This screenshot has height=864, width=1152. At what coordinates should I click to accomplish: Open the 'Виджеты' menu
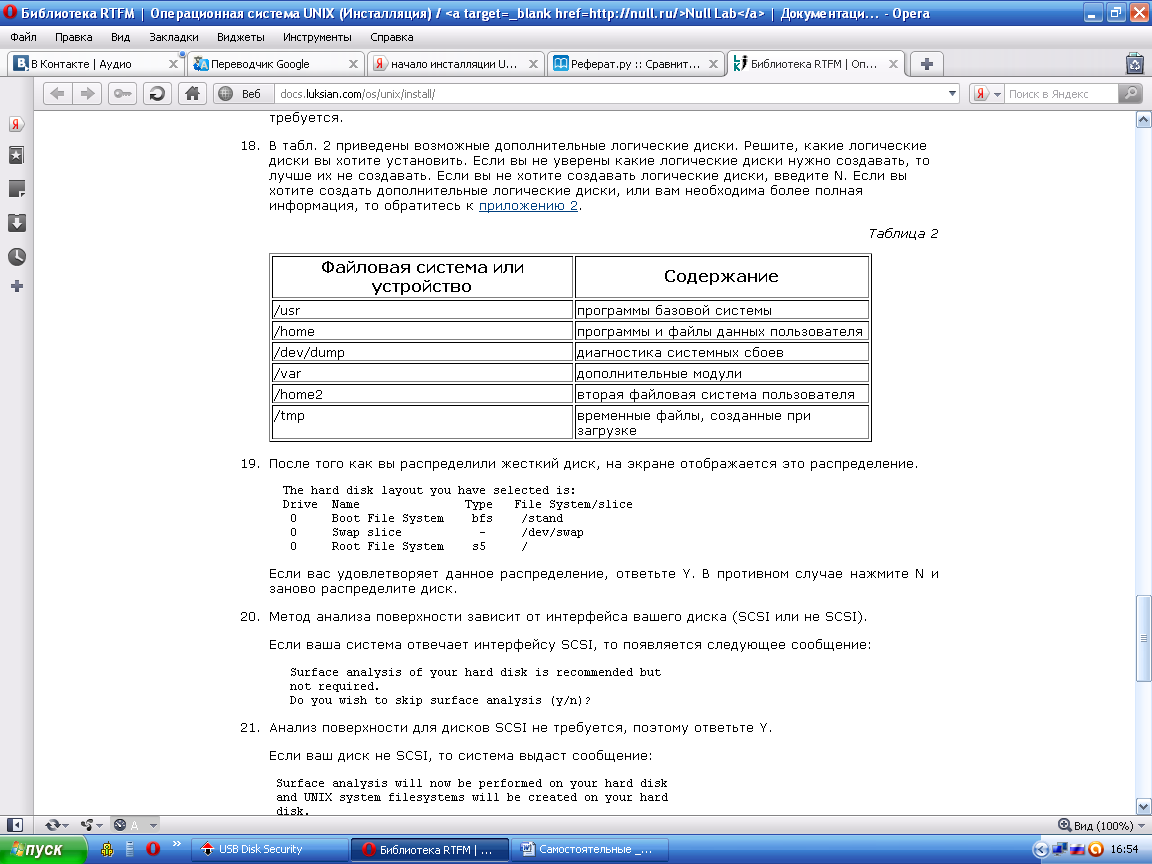[240, 37]
